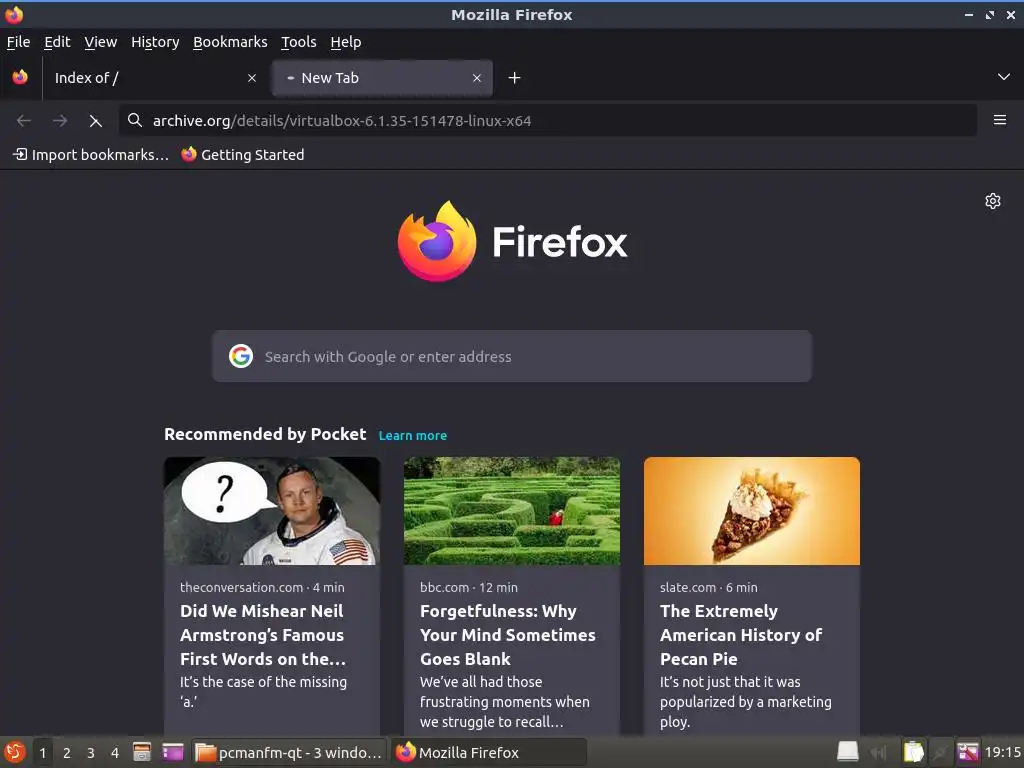Stop loading the page with the X button
Viewport: 1024px width, 768px height.
point(95,121)
